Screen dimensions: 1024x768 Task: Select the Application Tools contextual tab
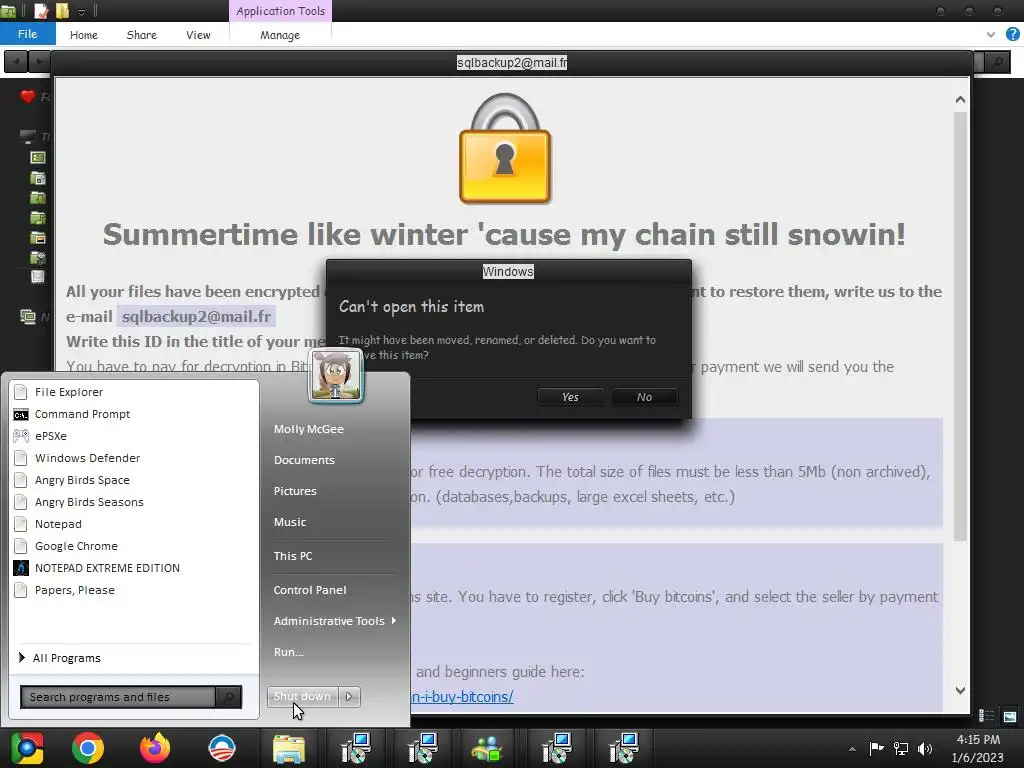point(280,11)
